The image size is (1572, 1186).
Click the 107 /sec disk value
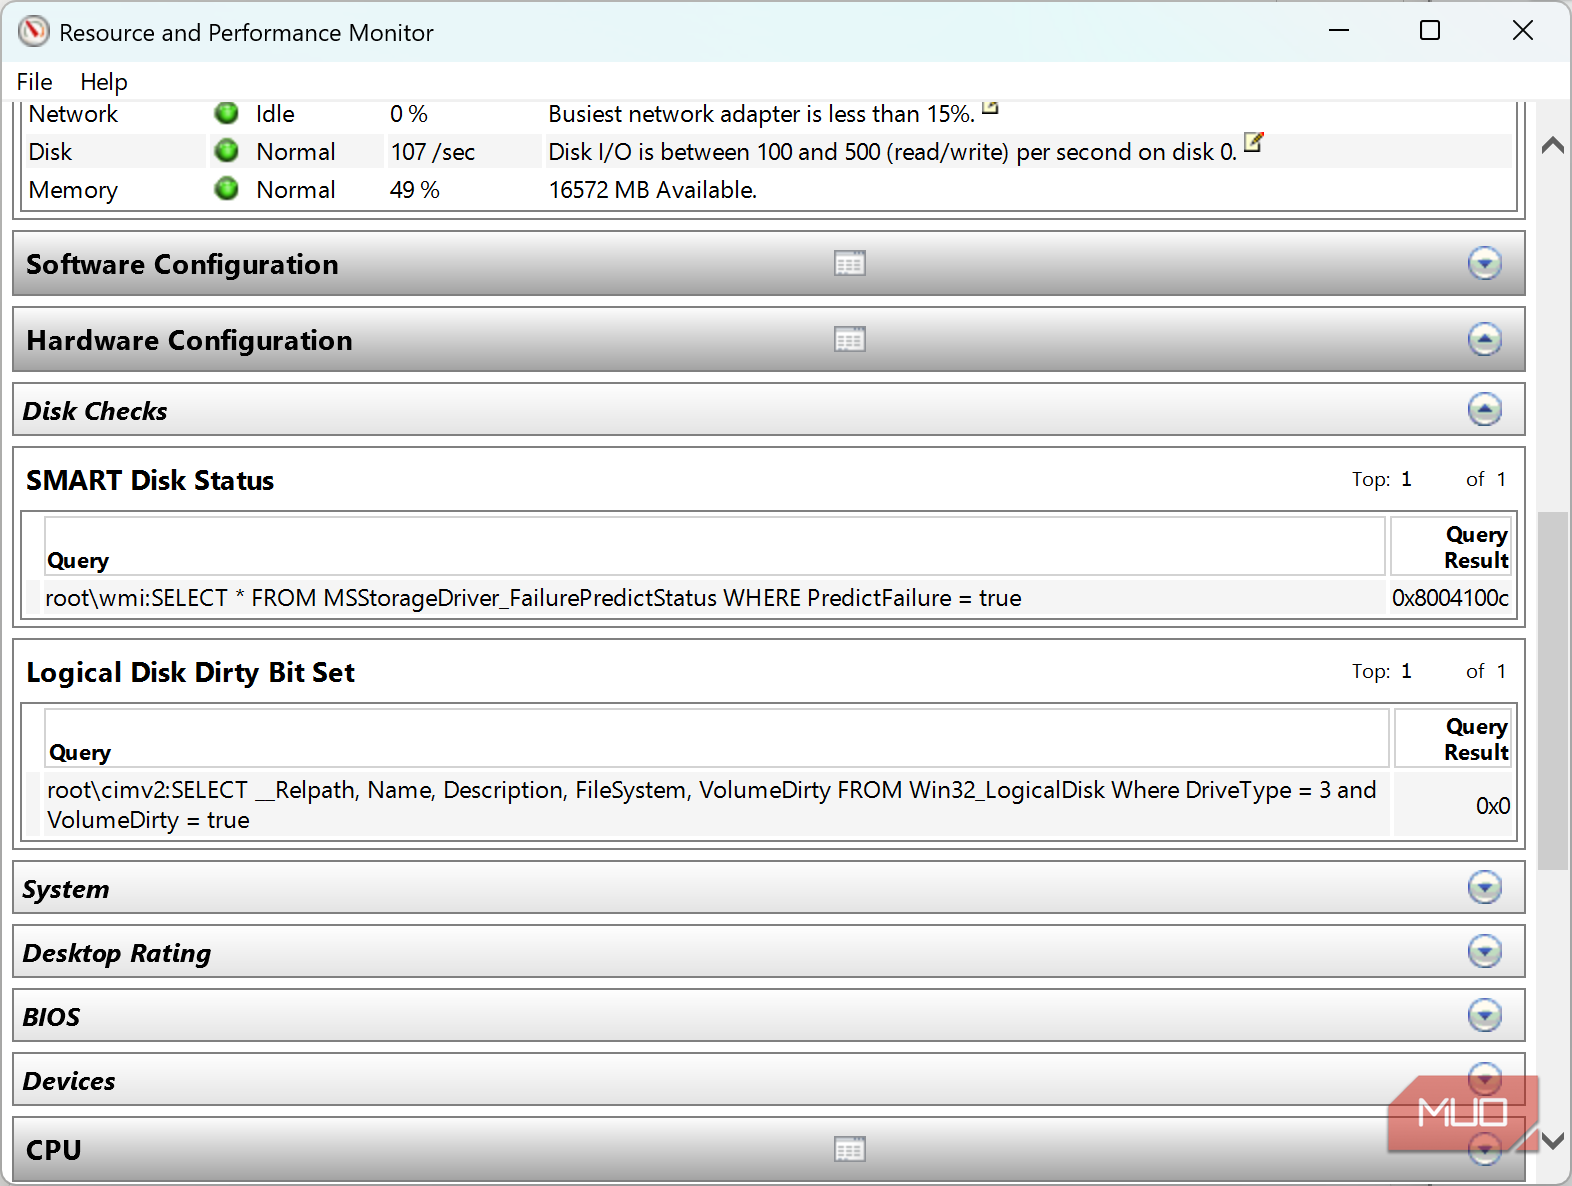coord(433,152)
